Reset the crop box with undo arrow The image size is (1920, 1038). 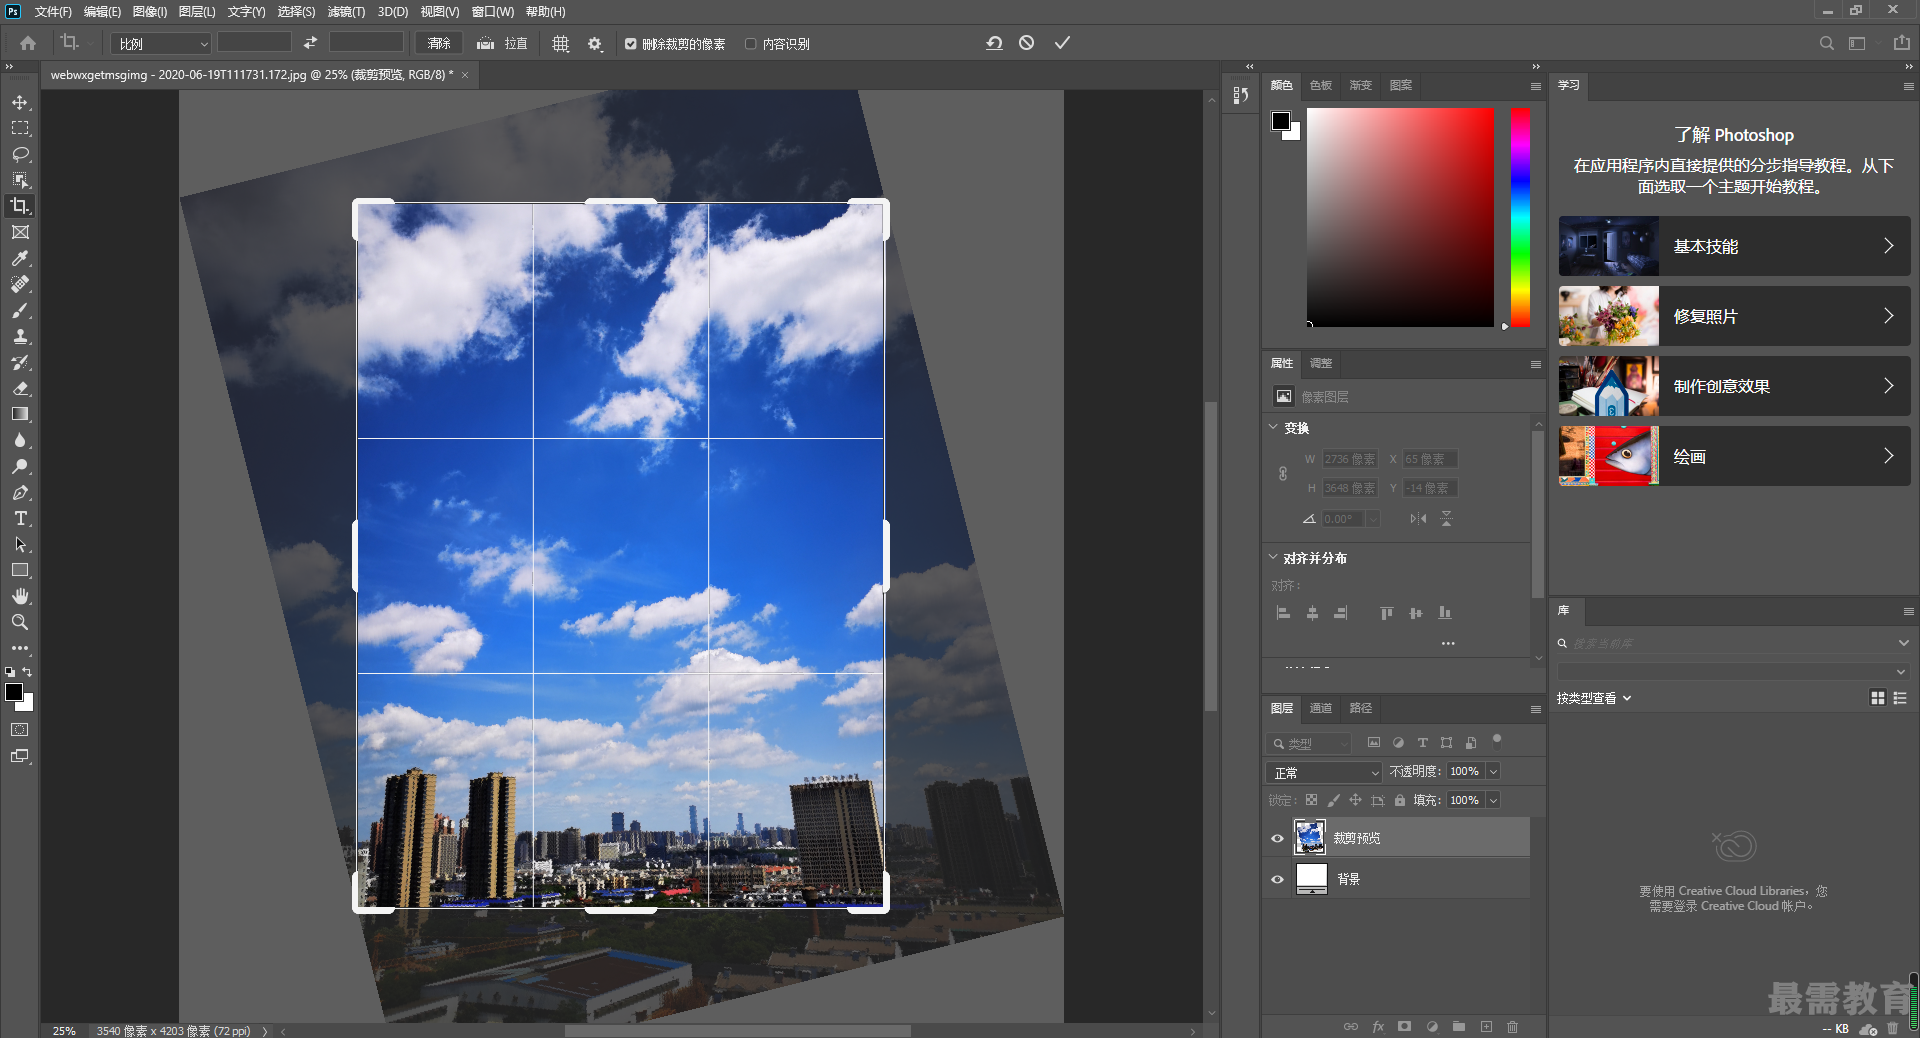994,43
